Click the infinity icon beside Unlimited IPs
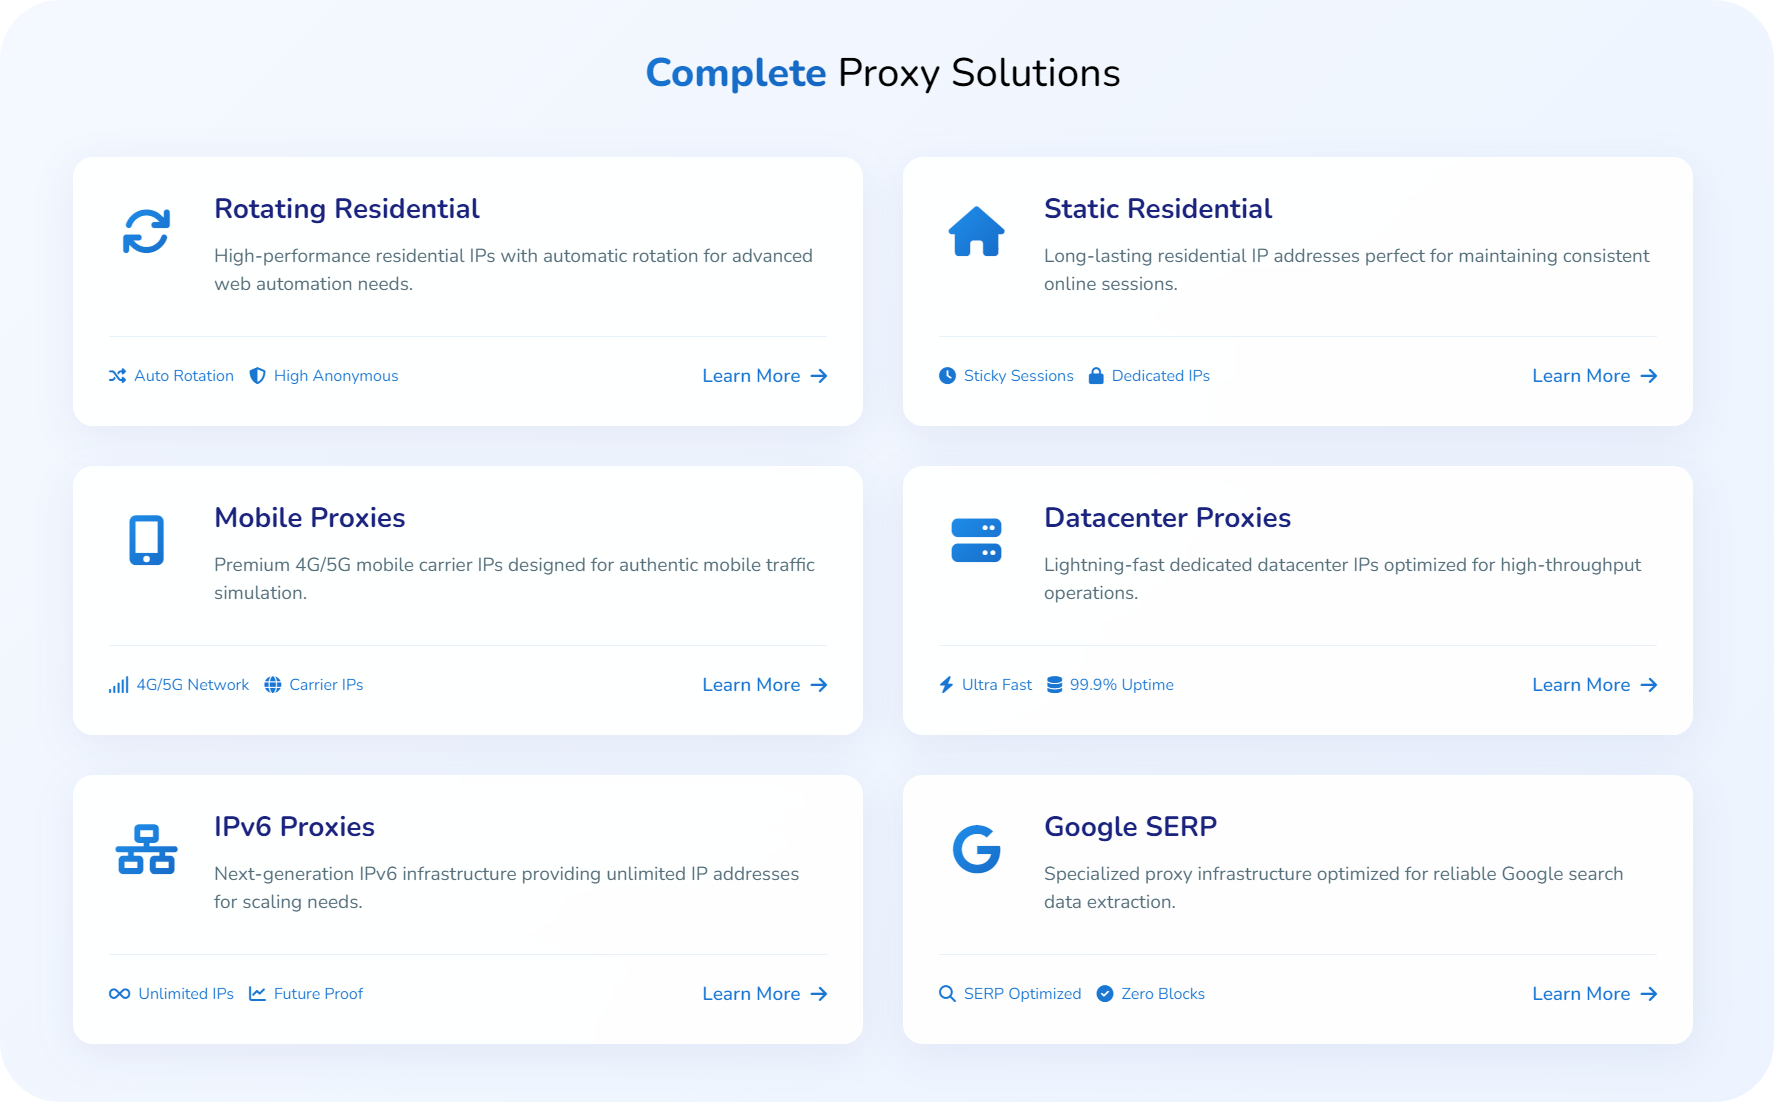The image size is (1774, 1102). coord(119,994)
